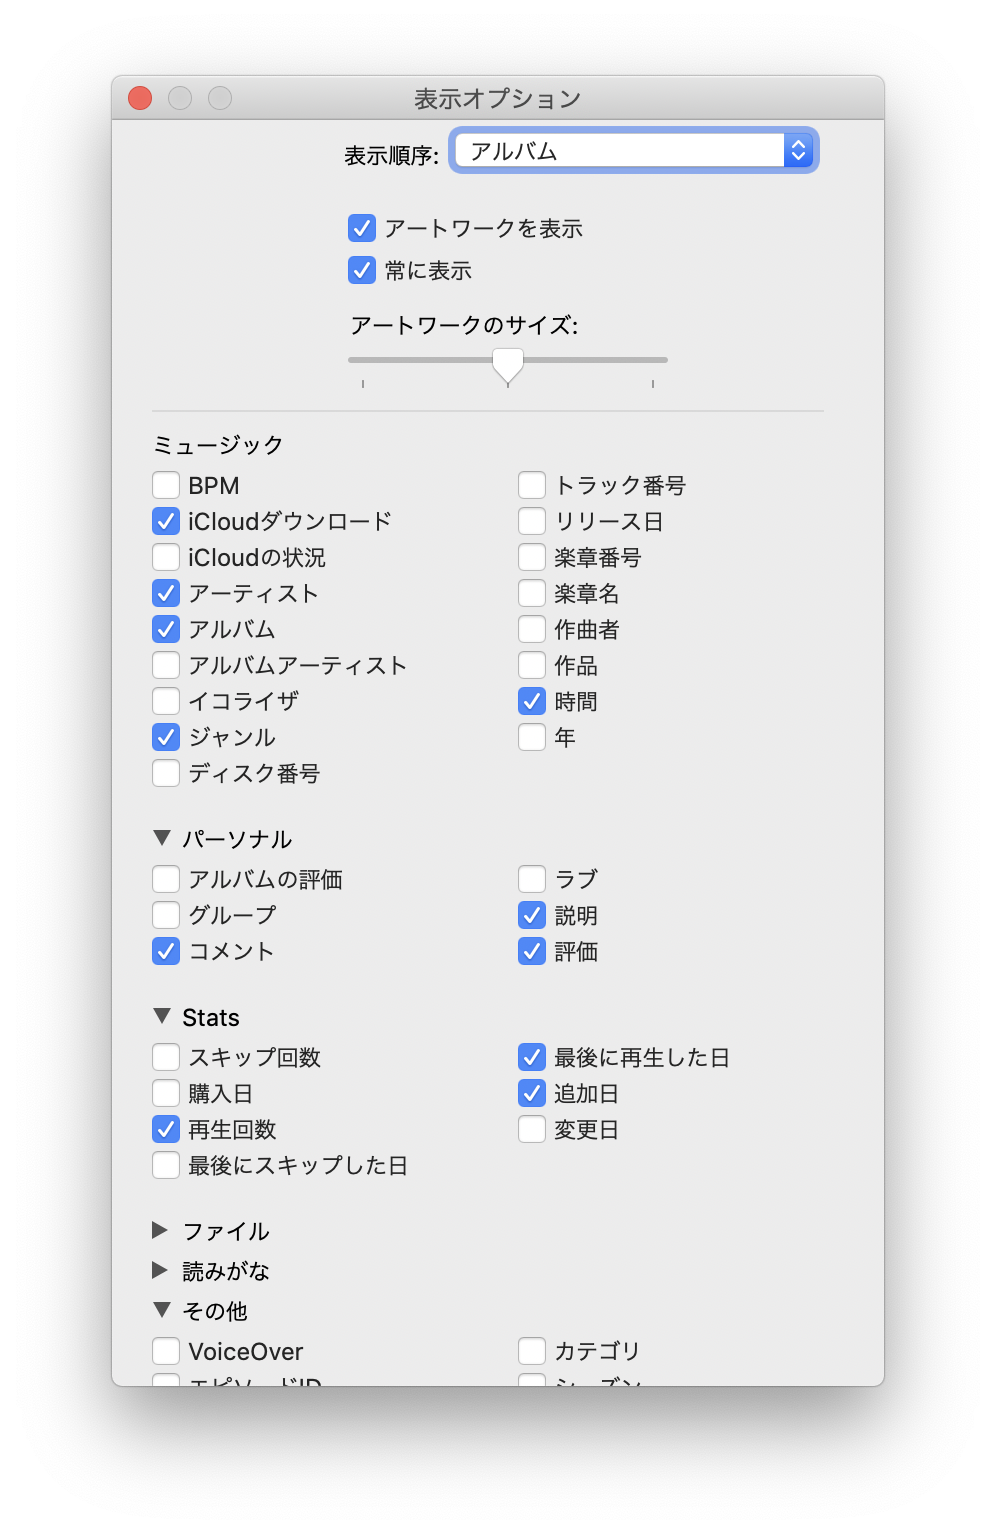The width and height of the screenshot is (996, 1534).
Task: Disable iCloudダウンロード column
Action: point(166,522)
